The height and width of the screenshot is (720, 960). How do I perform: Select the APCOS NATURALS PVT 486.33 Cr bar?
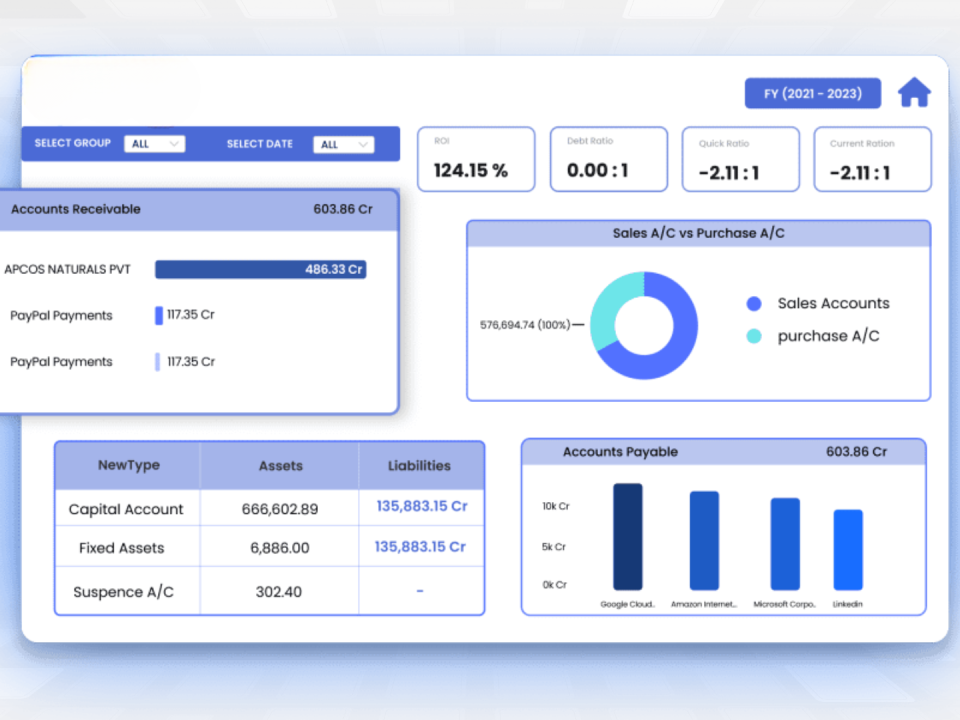pos(261,269)
